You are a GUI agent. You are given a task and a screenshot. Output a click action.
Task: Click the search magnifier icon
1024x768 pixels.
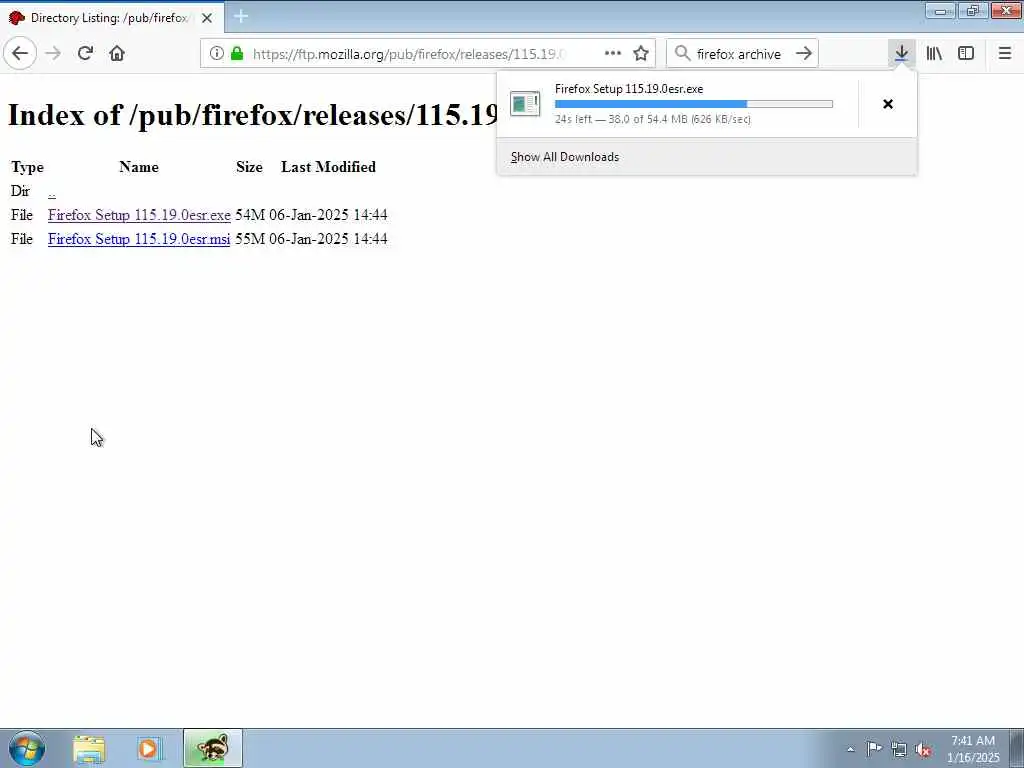682,53
